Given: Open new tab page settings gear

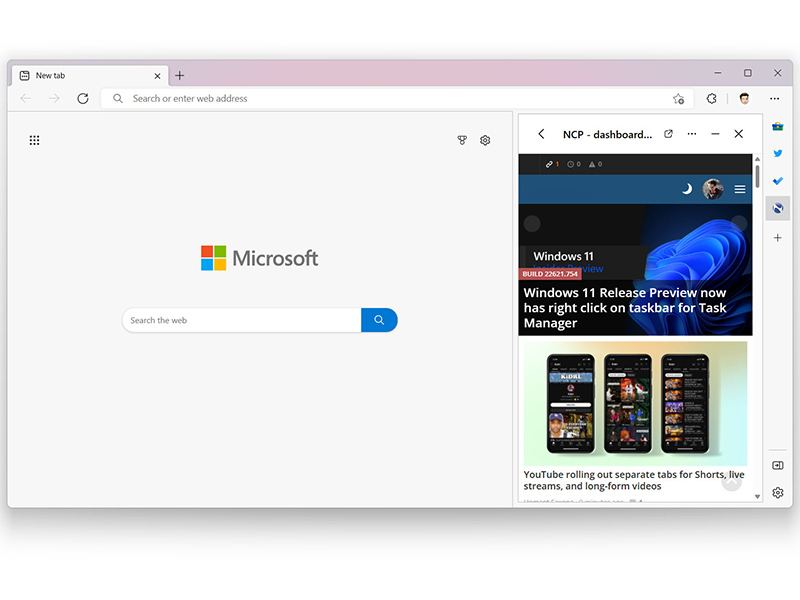Looking at the screenshot, I should (x=485, y=140).
